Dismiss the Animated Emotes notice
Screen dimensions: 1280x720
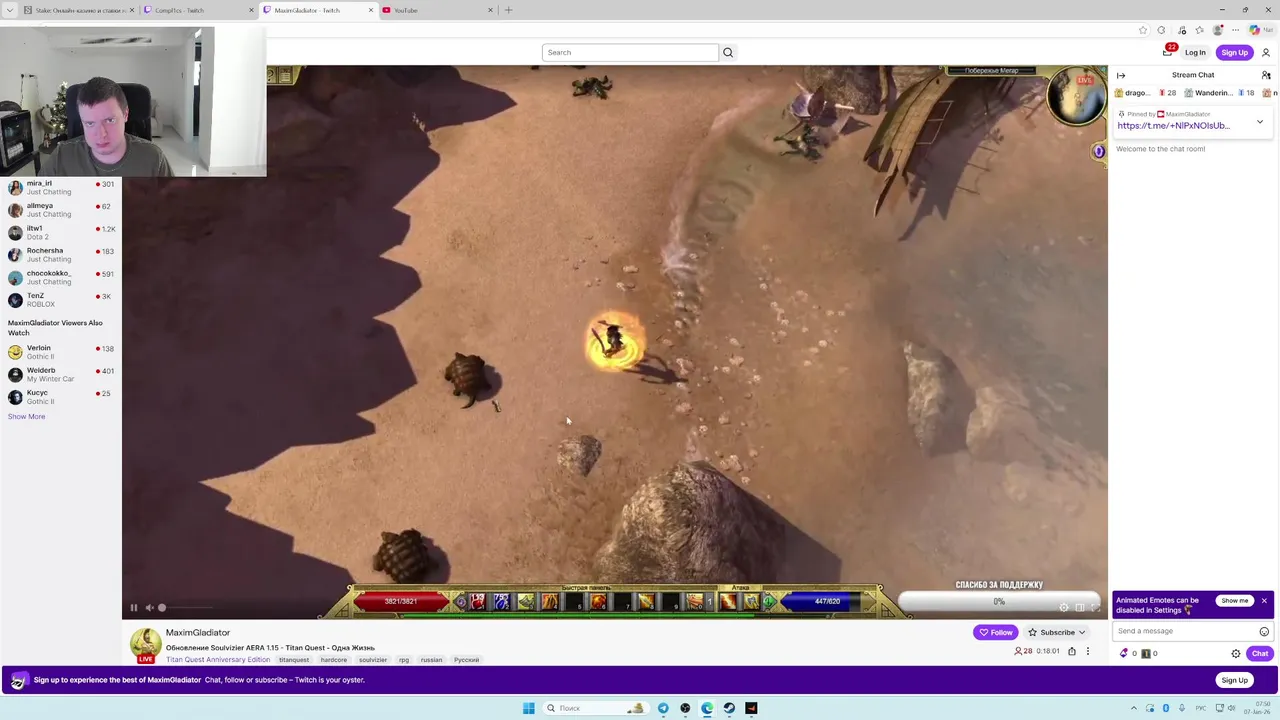pyautogui.click(x=1264, y=601)
